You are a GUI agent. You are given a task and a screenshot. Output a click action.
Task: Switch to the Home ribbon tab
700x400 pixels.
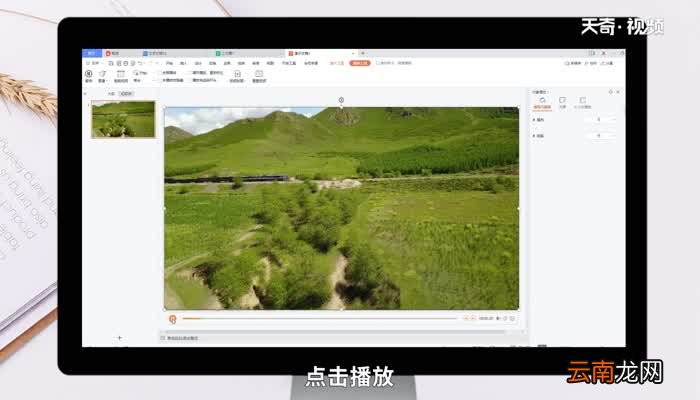pos(170,63)
